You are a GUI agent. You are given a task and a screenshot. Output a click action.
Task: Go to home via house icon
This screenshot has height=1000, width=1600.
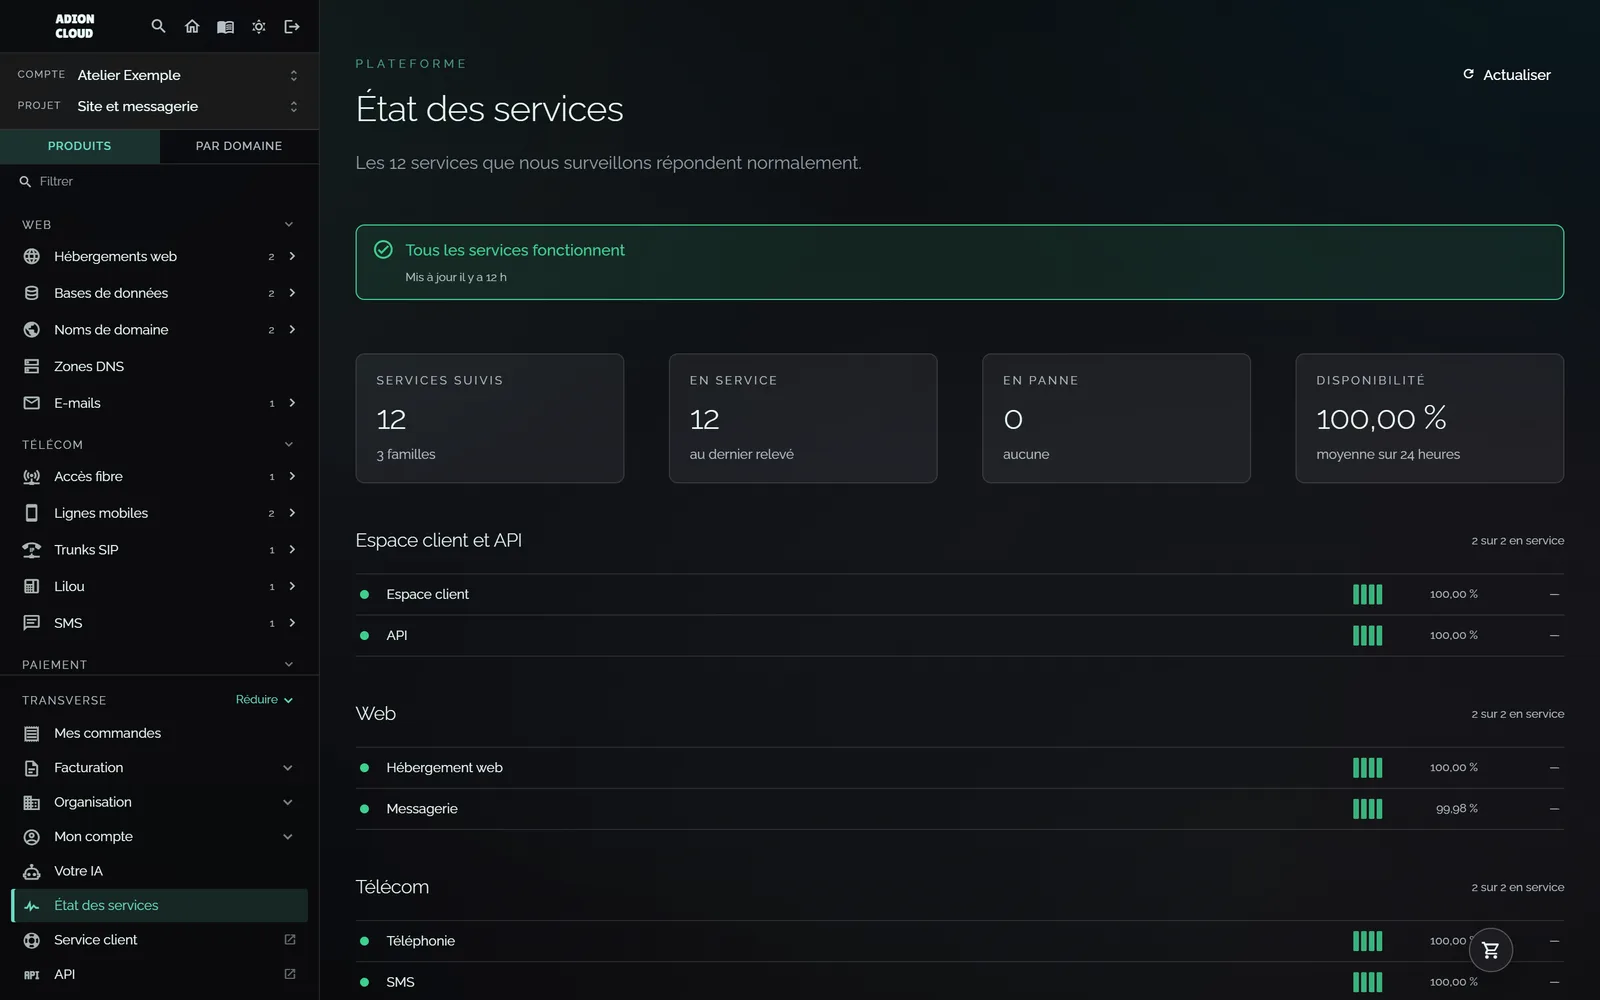point(192,26)
